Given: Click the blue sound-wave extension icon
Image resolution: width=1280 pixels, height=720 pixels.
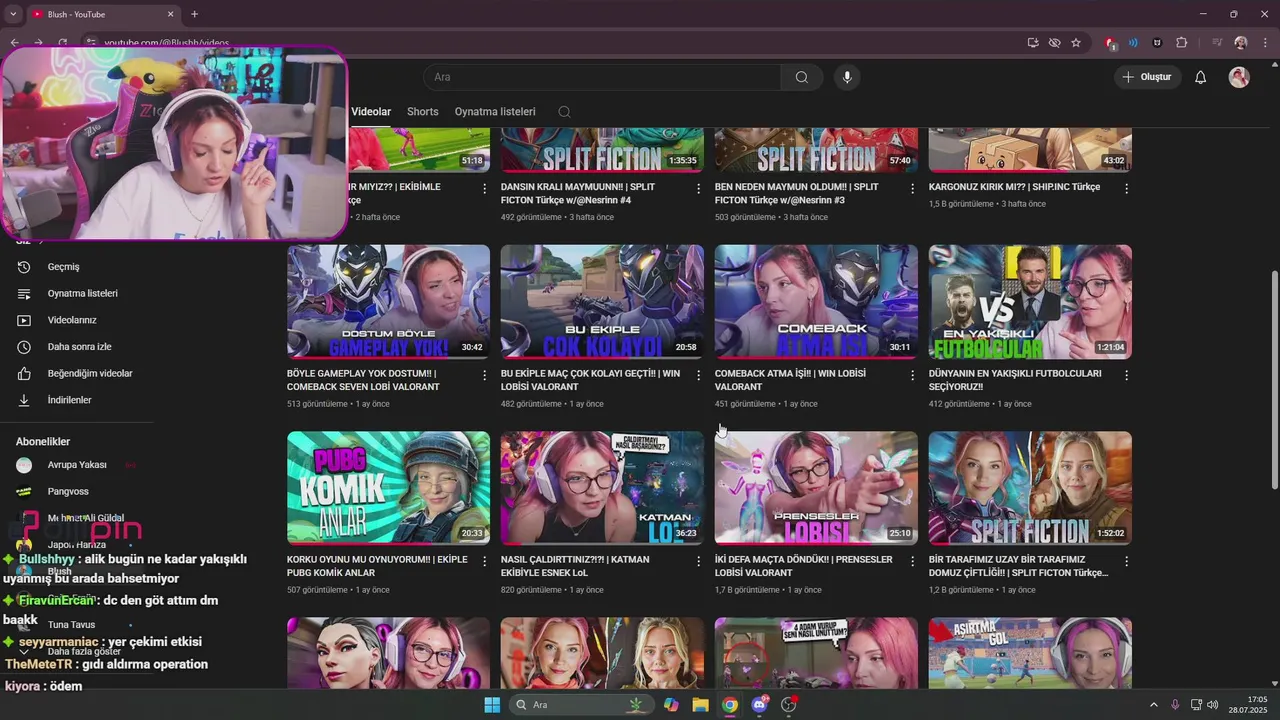Looking at the screenshot, I should [1134, 43].
